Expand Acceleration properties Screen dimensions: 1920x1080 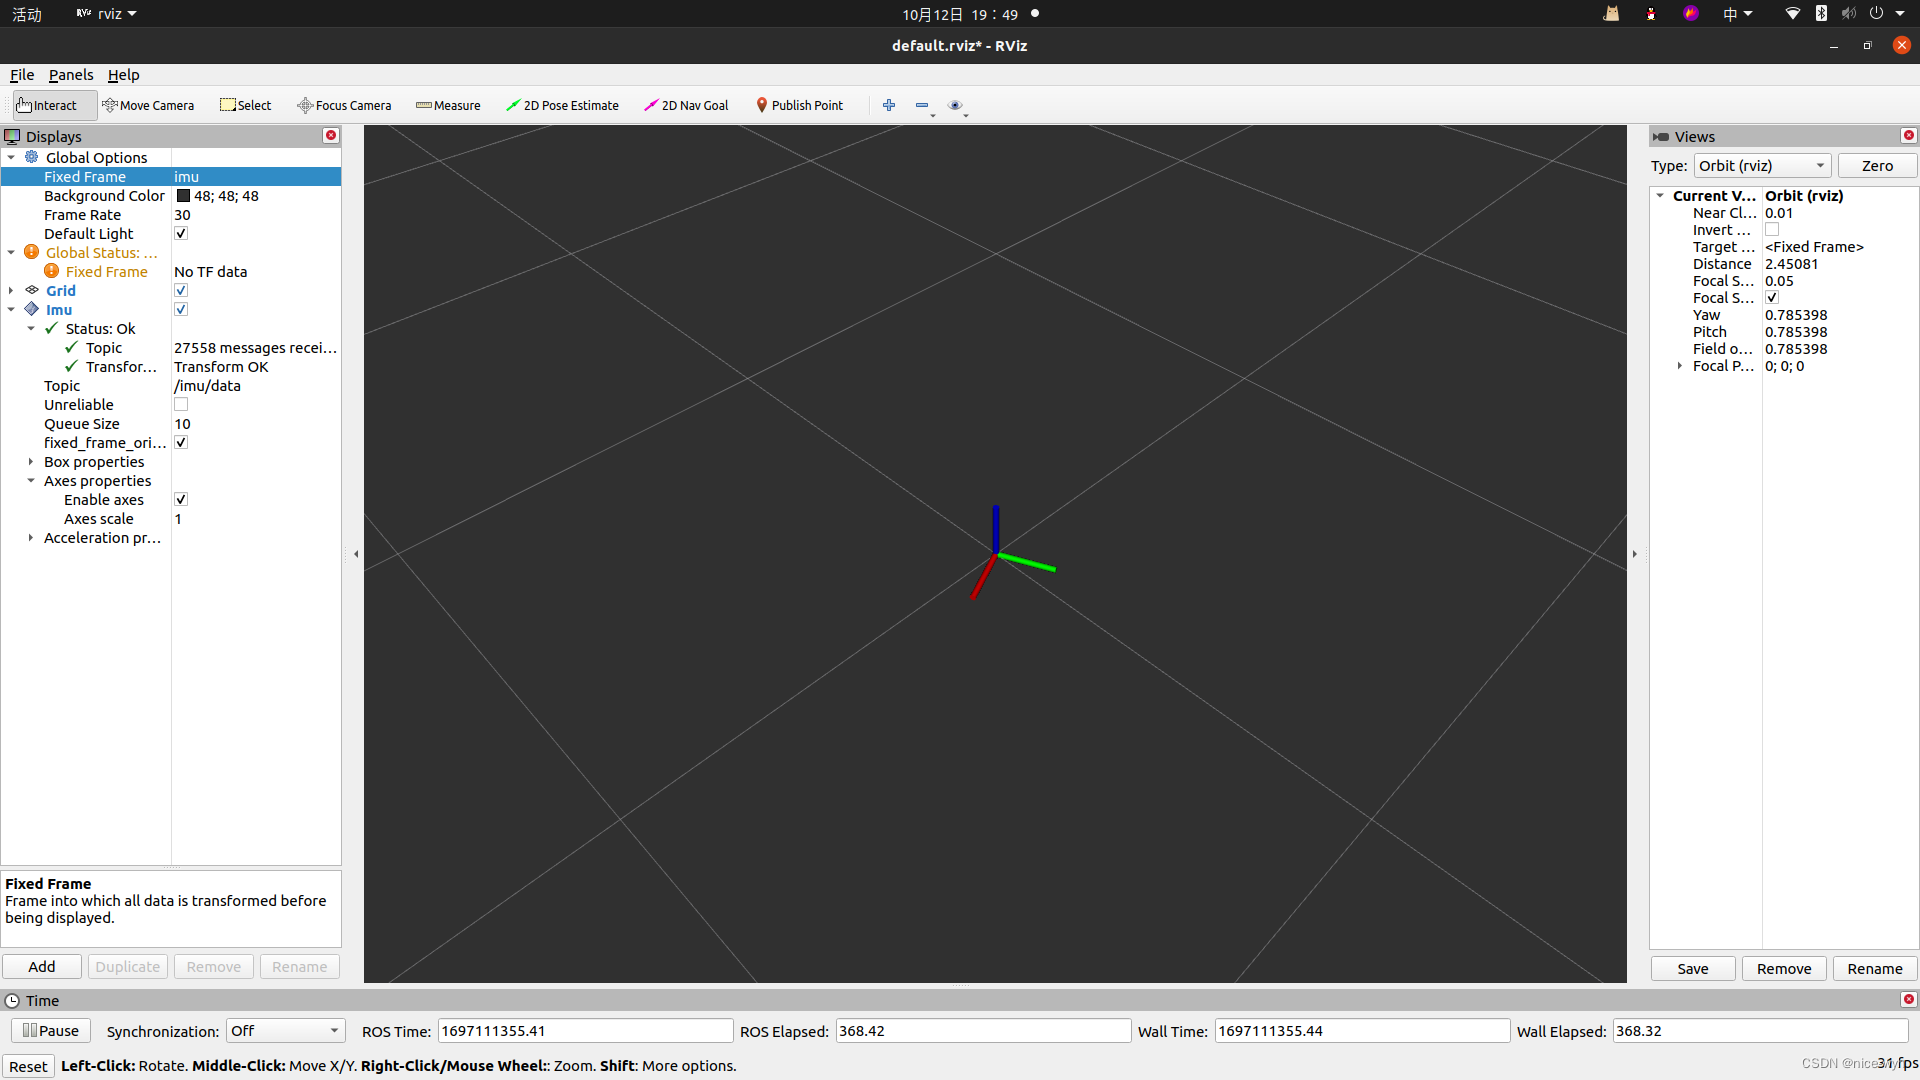tap(31, 537)
